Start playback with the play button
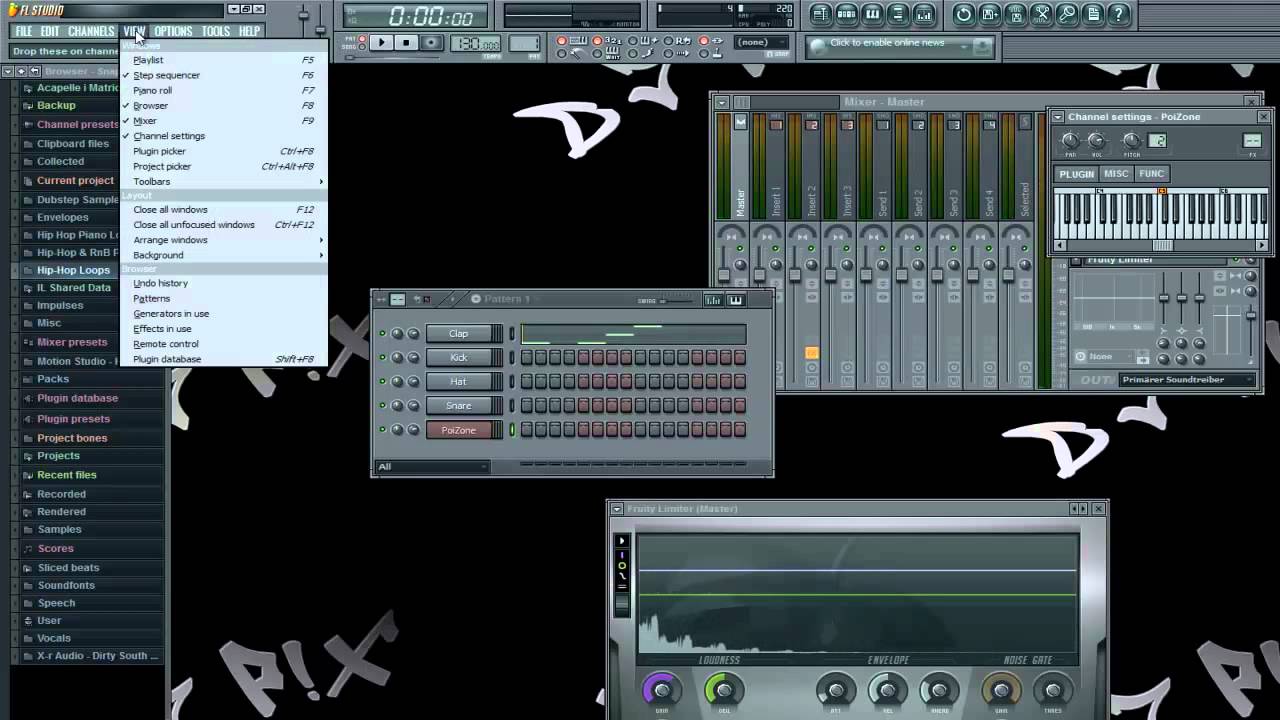 click(x=381, y=43)
